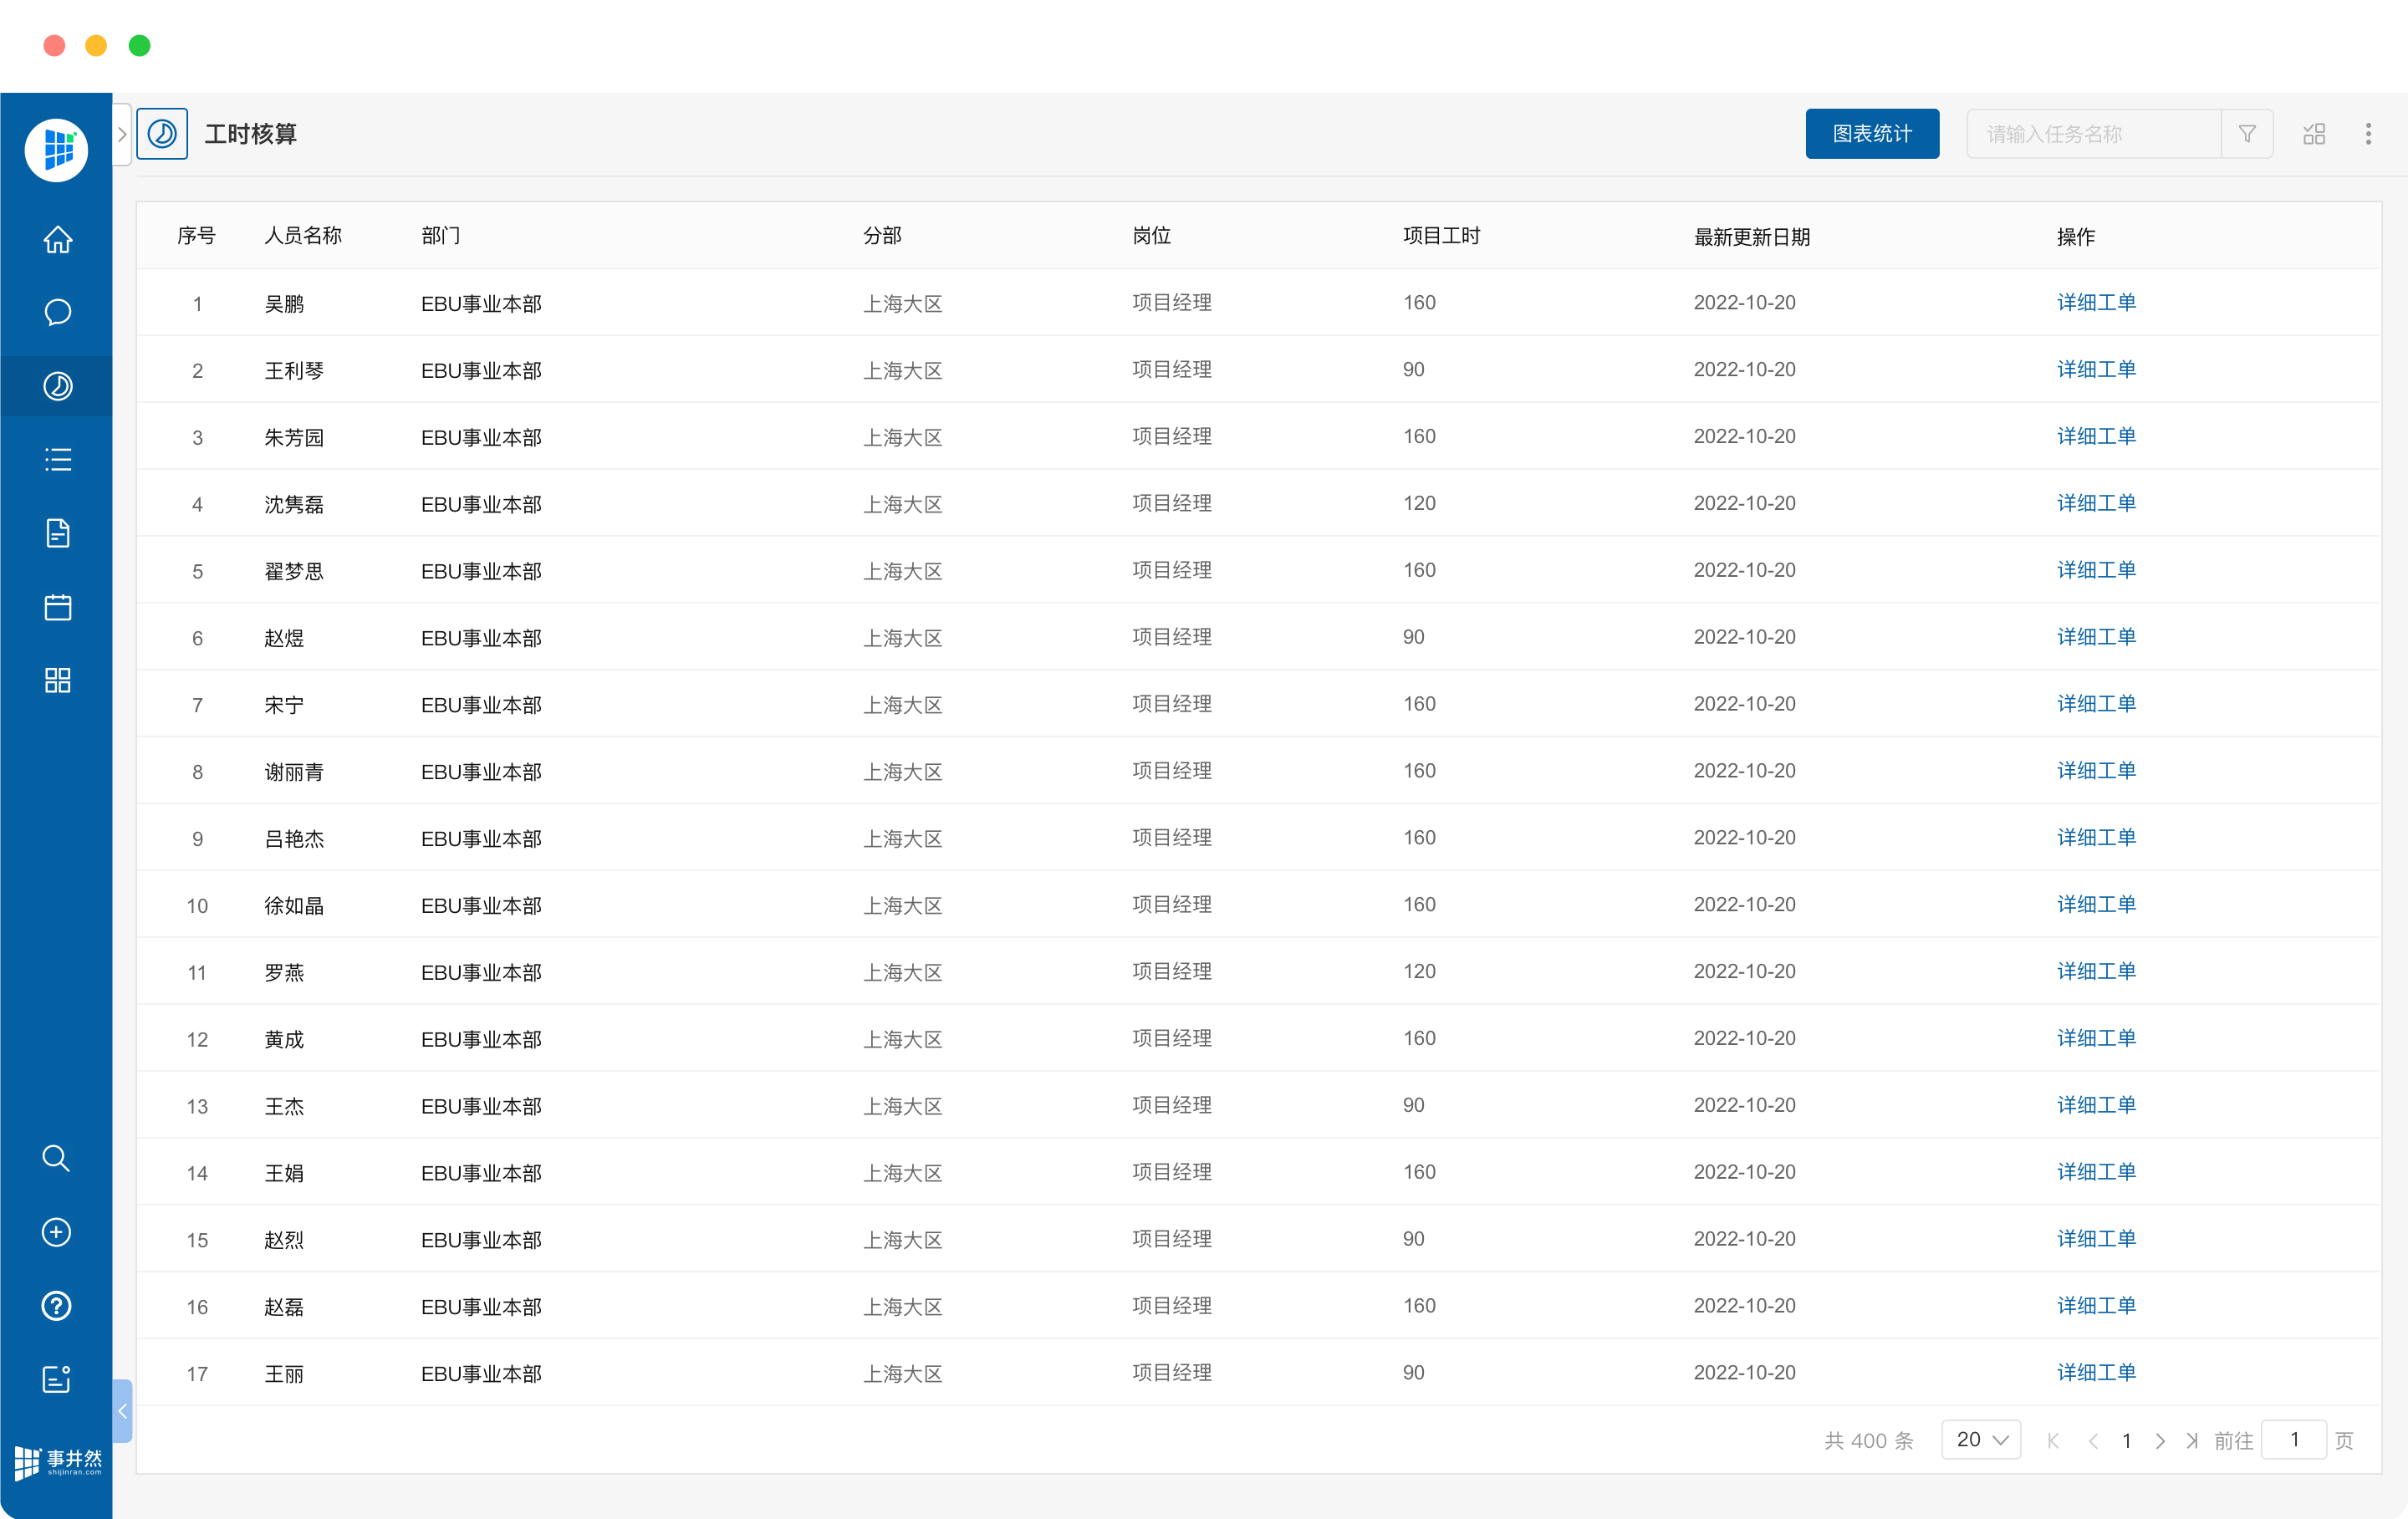The image size is (2408, 1519).
Task: Click the plus add icon in sidebar
Action: 56,1232
